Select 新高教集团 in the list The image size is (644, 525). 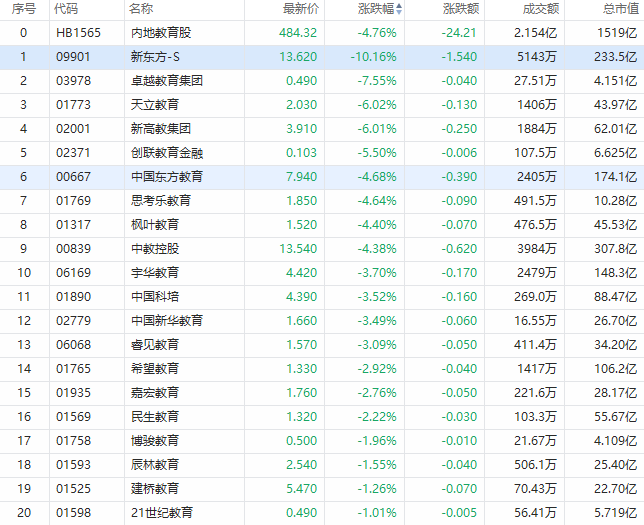[161, 129]
